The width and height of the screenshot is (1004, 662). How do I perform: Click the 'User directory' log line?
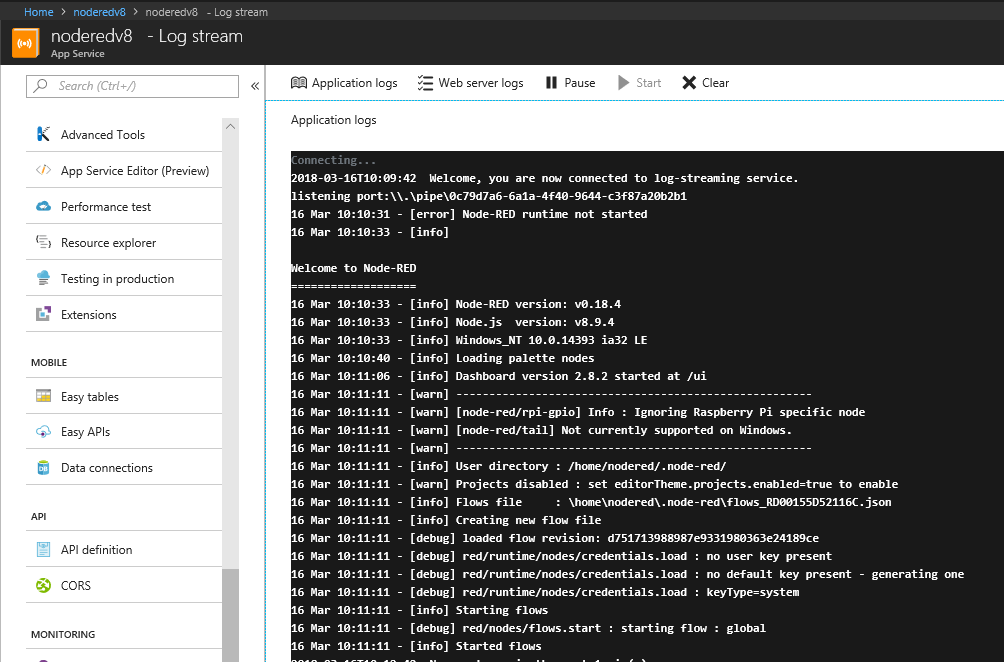click(508, 466)
